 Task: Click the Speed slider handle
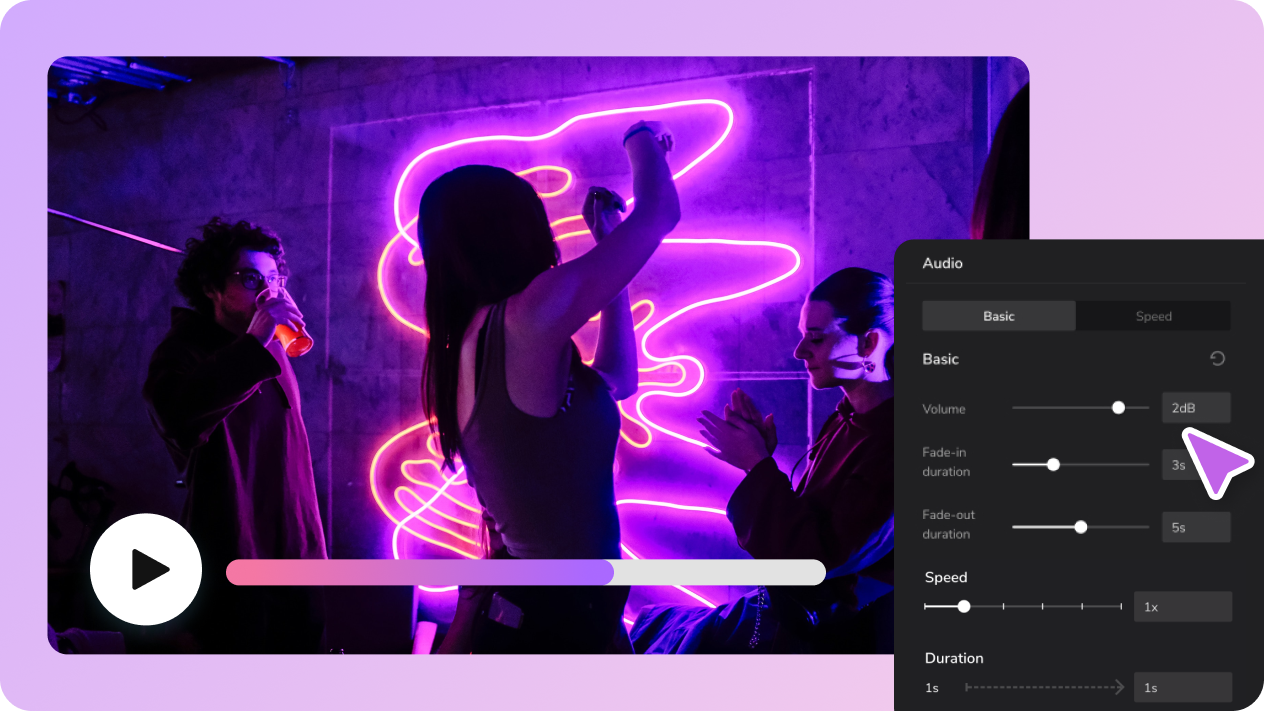964,606
